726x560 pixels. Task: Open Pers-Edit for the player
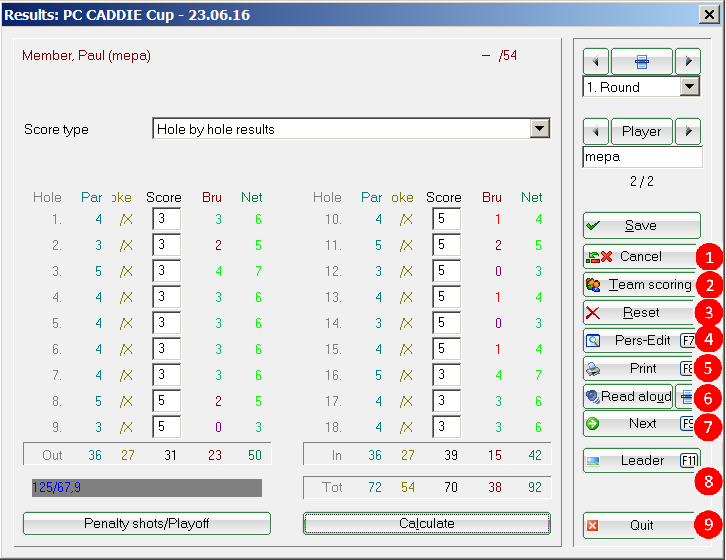[640, 340]
